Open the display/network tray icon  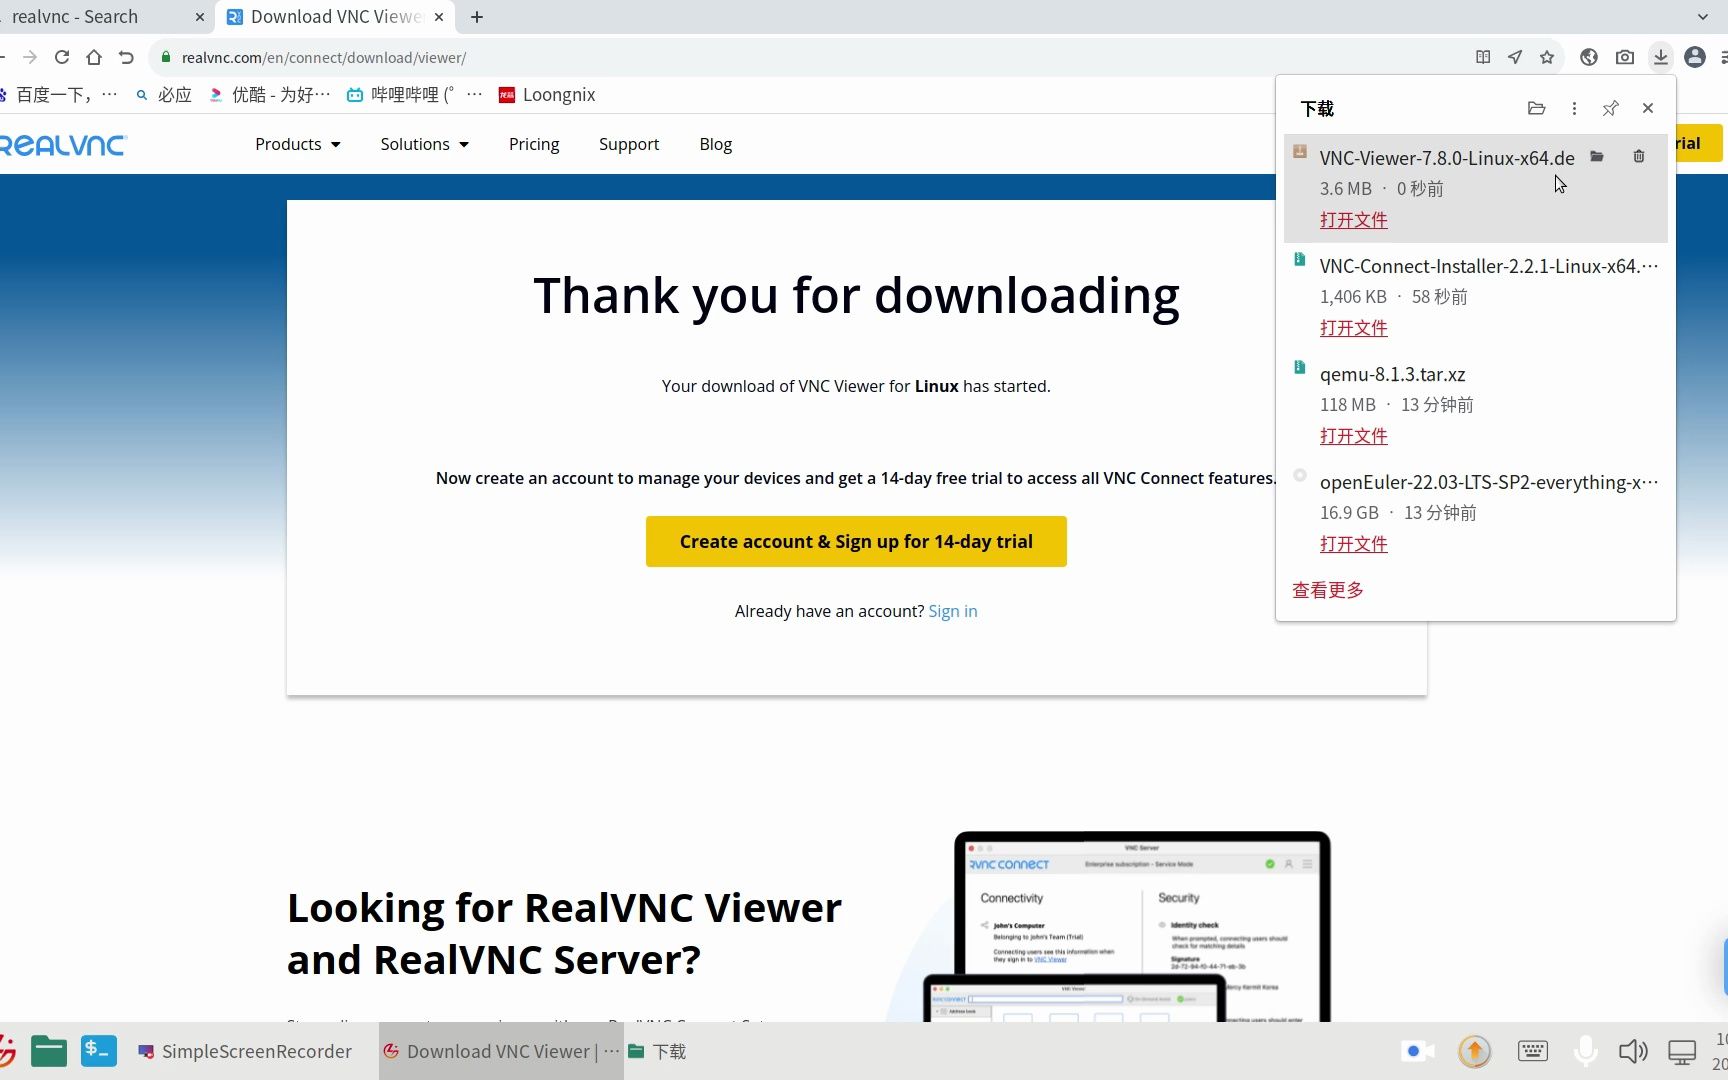[x=1682, y=1052]
